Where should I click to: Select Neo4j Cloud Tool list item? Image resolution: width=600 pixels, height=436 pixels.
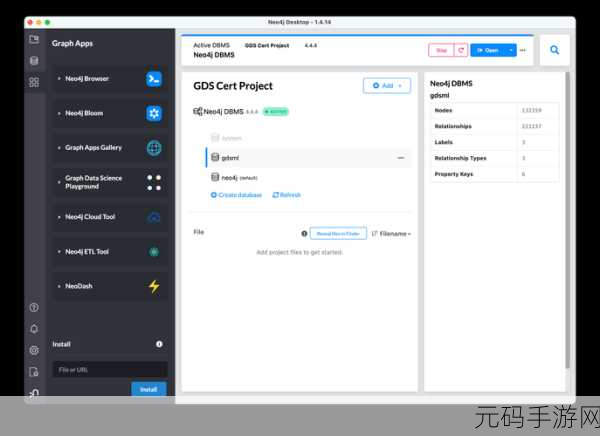pyautogui.click(x=110, y=217)
